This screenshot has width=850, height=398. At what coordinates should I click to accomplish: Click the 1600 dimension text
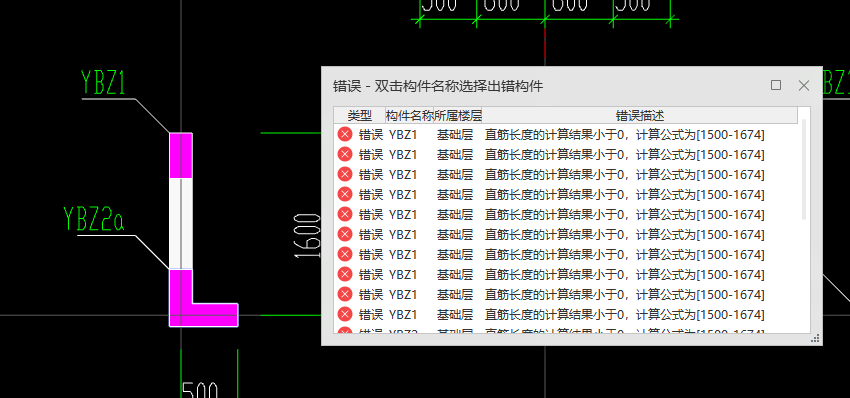[x=307, y=236]
